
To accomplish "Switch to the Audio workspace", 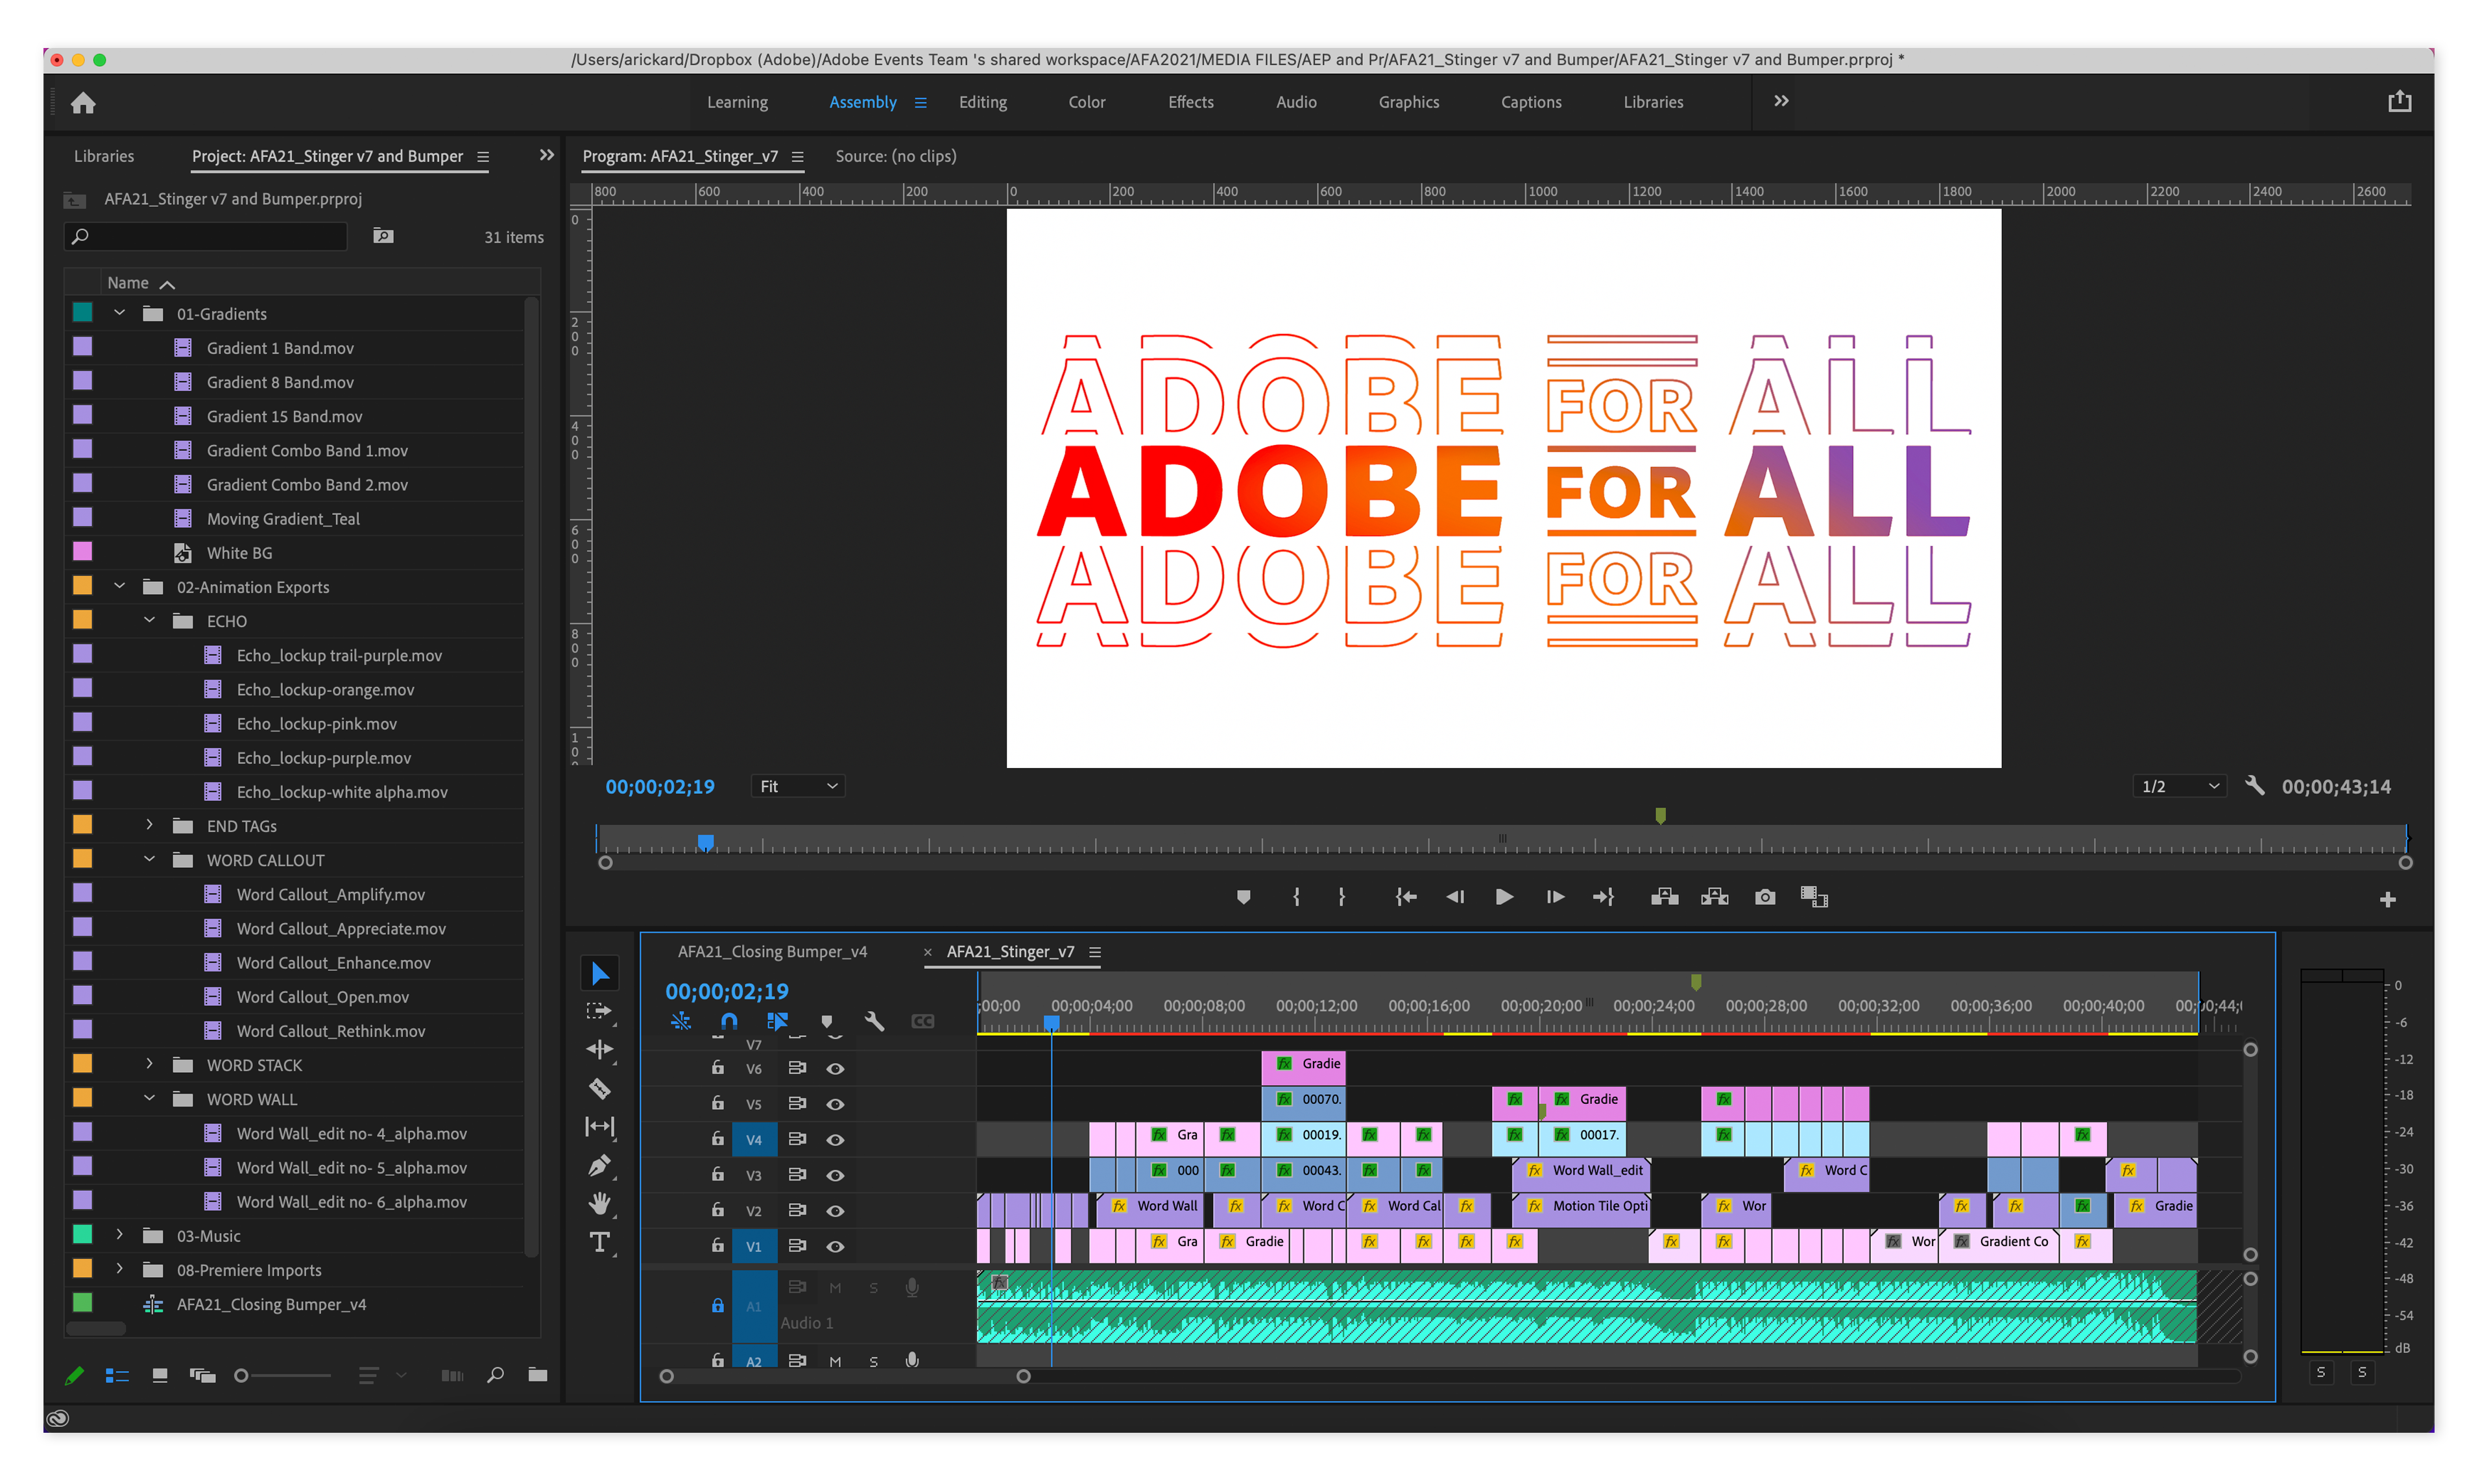I will click(1296, 102).
